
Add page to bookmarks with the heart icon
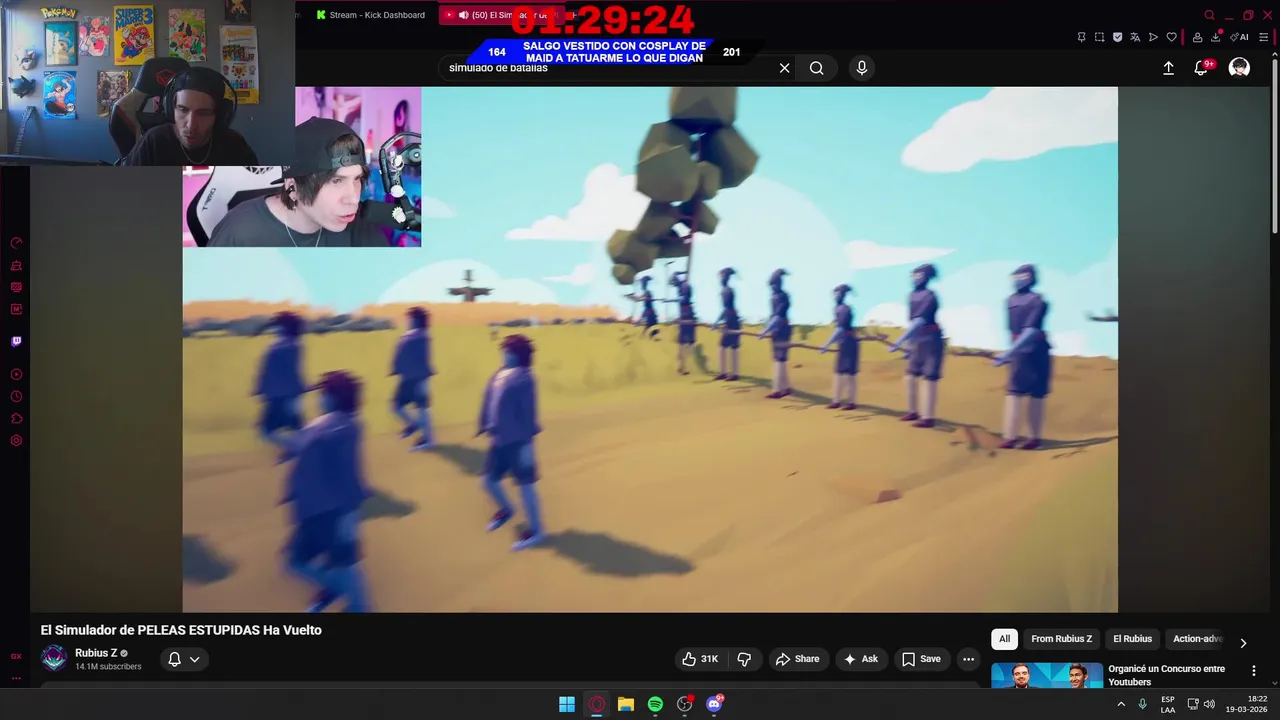pyautogui.click(x=1172, y=37)
